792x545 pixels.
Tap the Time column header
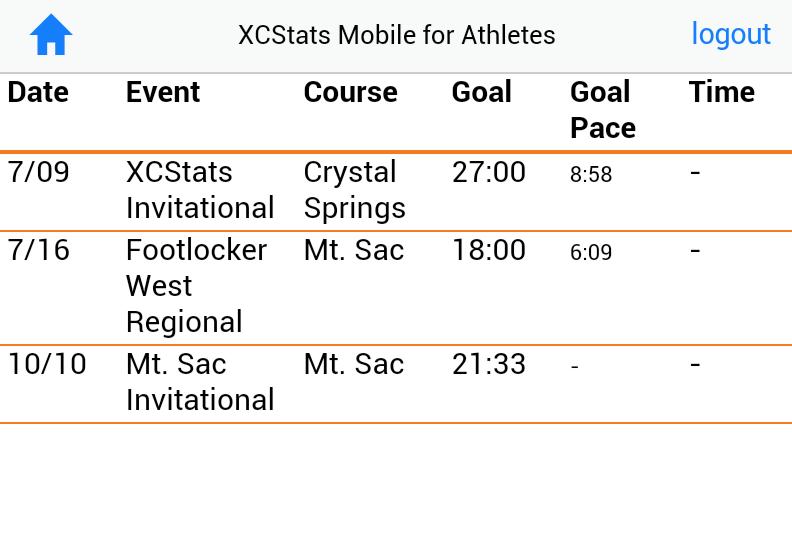(721, 92)
